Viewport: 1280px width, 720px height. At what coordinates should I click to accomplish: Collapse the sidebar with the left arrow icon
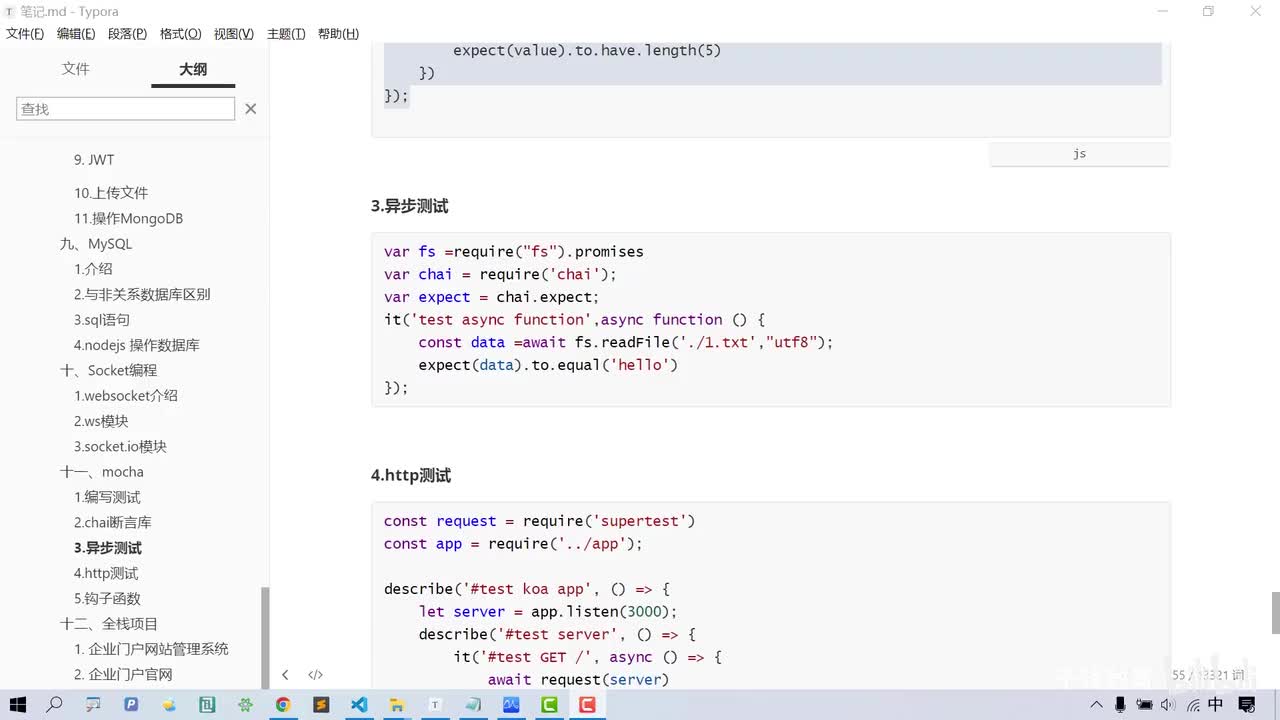(x=285, y=675)
